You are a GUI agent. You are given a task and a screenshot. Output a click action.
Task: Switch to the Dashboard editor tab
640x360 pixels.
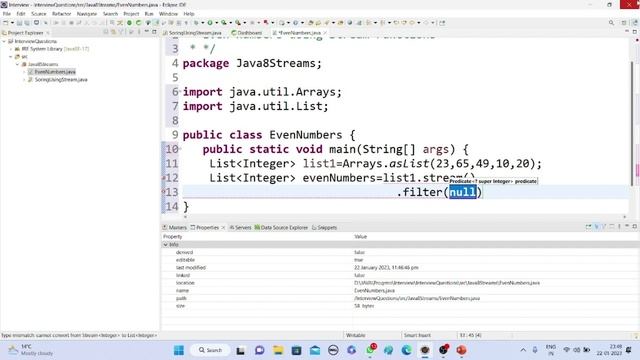[247, 33]
